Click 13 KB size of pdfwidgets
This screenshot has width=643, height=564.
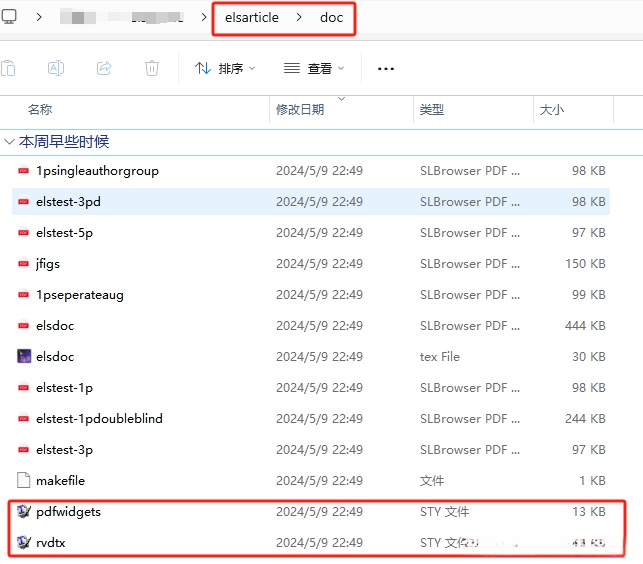[x=589, y=511]
